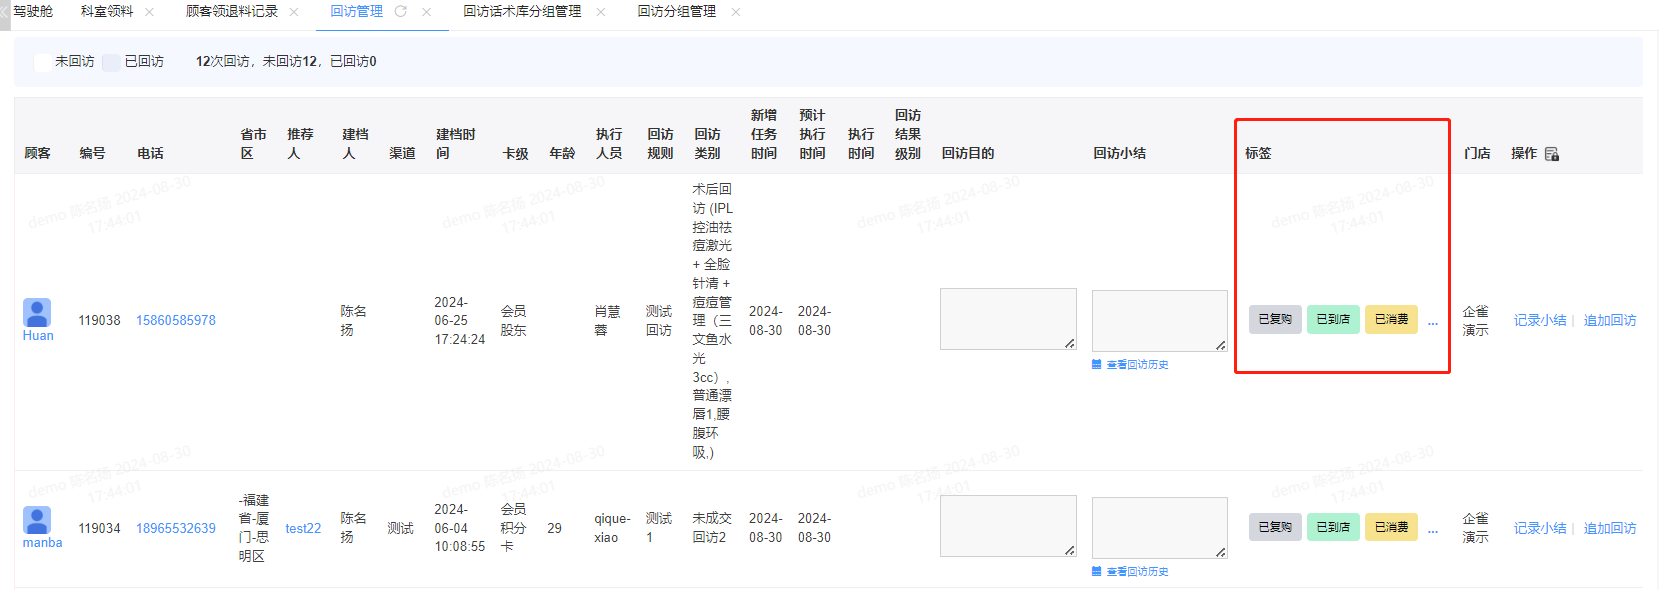Click the refresh icon on 回访管理 tab

401,12
